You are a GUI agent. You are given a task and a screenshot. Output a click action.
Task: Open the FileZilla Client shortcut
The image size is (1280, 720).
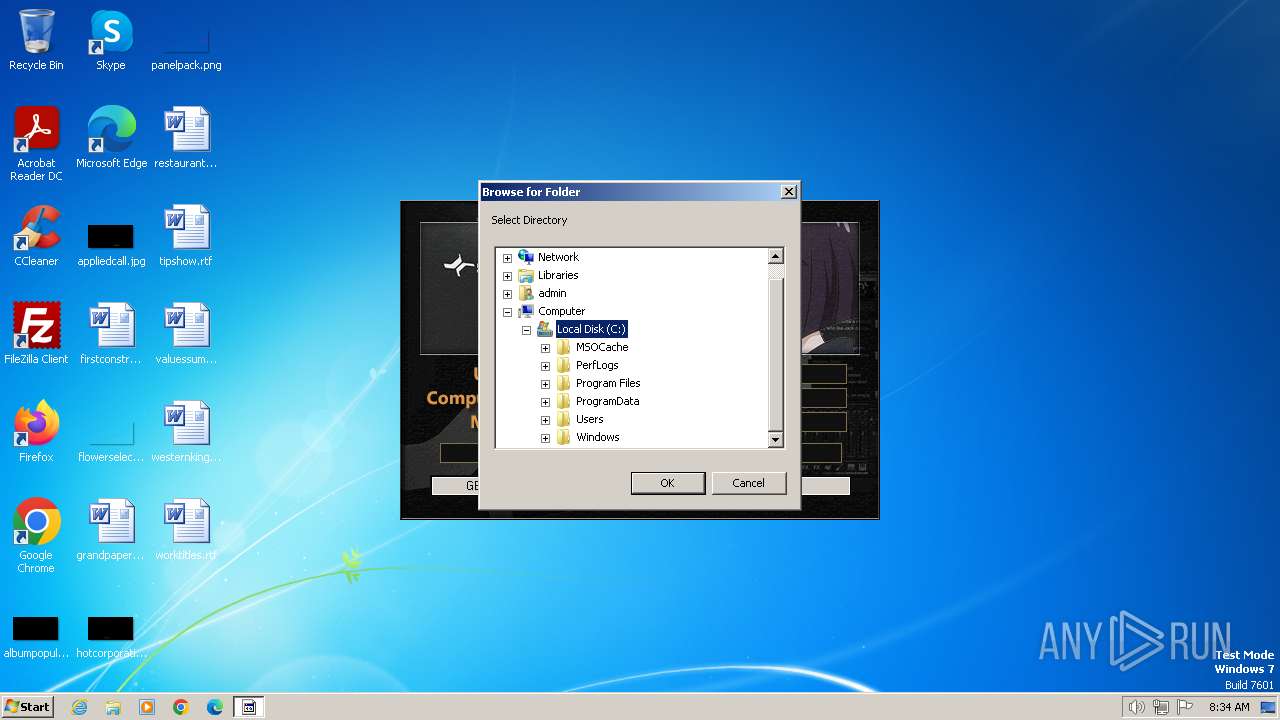click(x=36, y=334)
